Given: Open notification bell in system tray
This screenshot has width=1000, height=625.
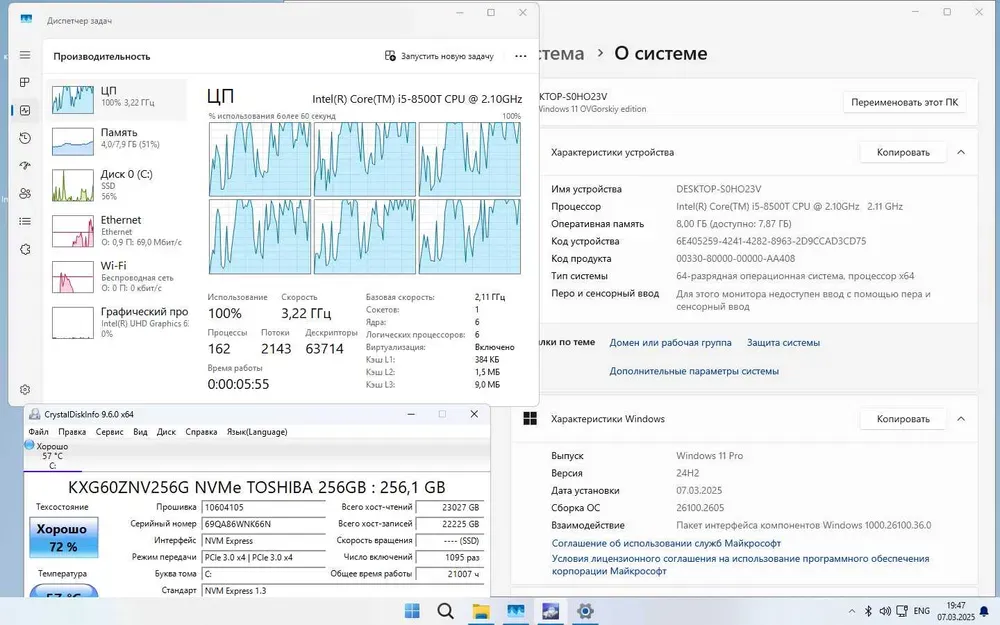Looking at the screenshot, I should click(984, 611).
